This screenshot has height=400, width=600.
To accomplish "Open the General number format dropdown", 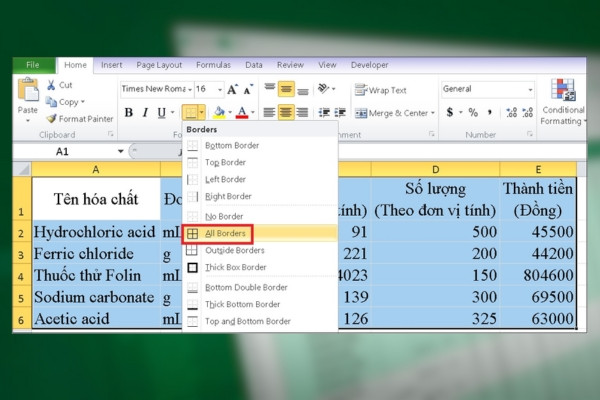I will (530, 90).
